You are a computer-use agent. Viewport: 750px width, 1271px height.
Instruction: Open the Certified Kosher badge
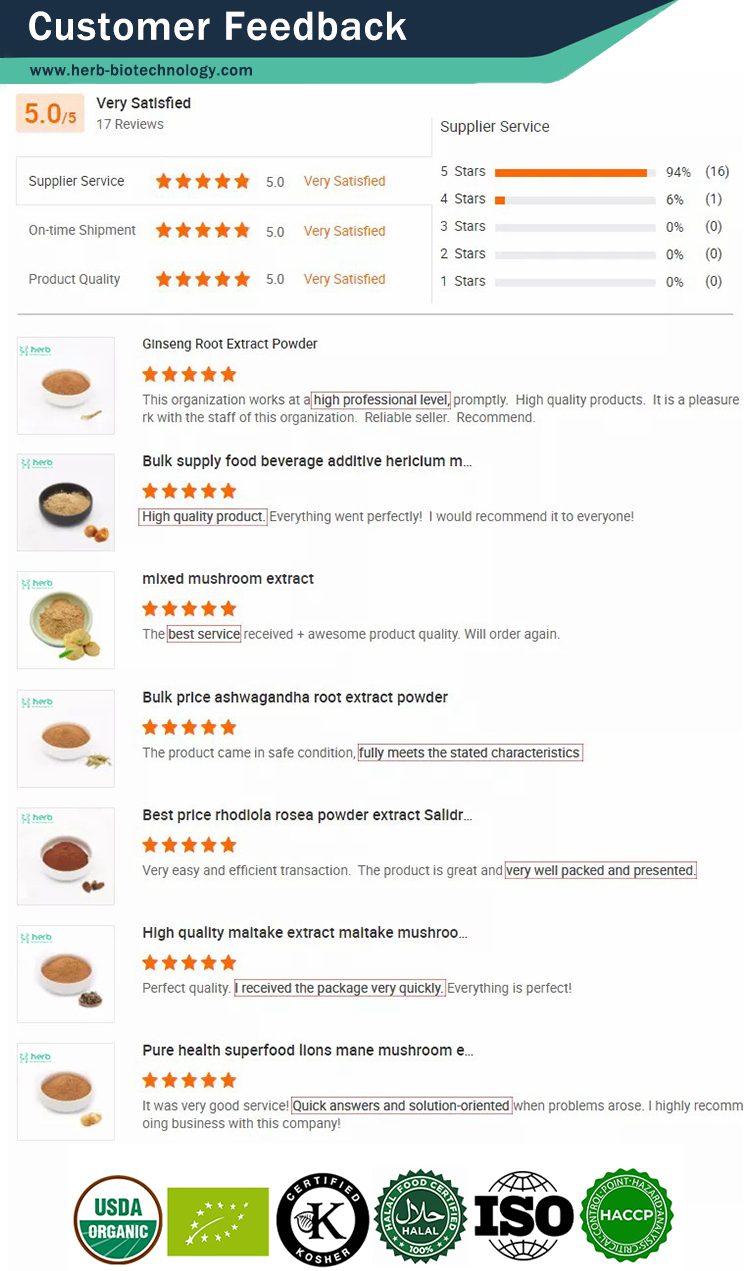click(322, 1220)
